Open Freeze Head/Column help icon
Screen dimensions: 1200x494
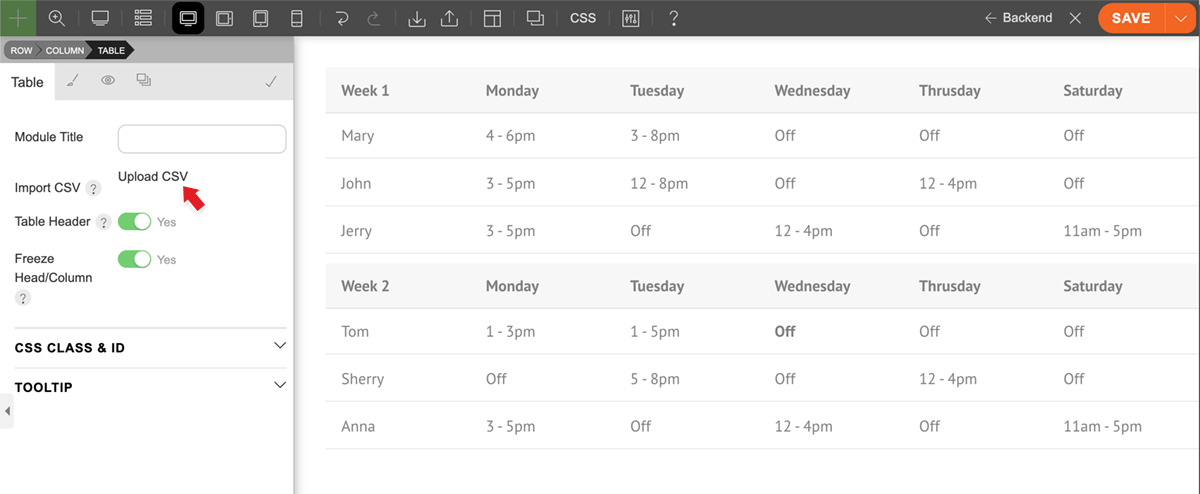[x=23, y=299]
